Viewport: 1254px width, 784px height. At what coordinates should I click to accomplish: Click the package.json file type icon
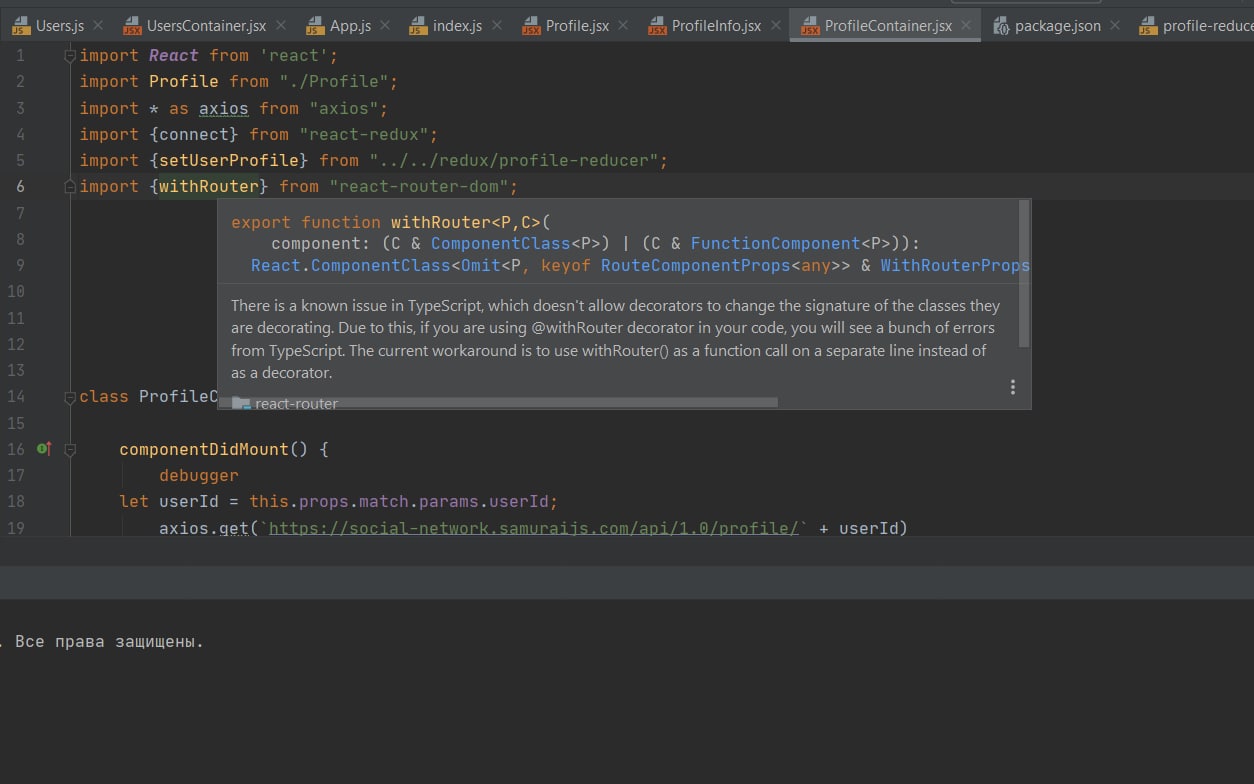tap(1001, 26)
